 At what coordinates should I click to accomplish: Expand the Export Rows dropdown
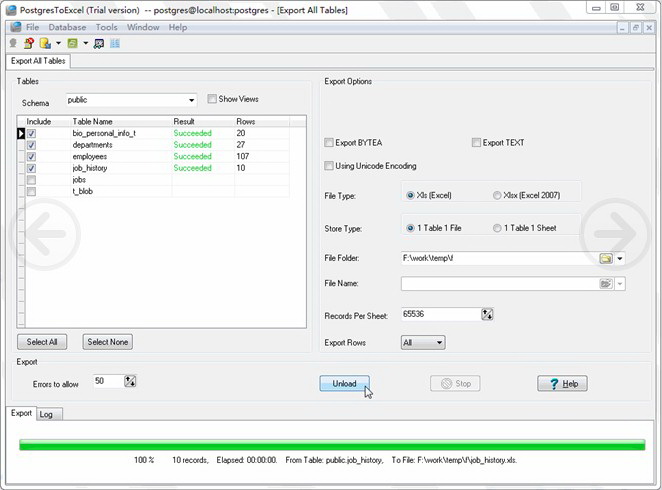tap(438, 343)
